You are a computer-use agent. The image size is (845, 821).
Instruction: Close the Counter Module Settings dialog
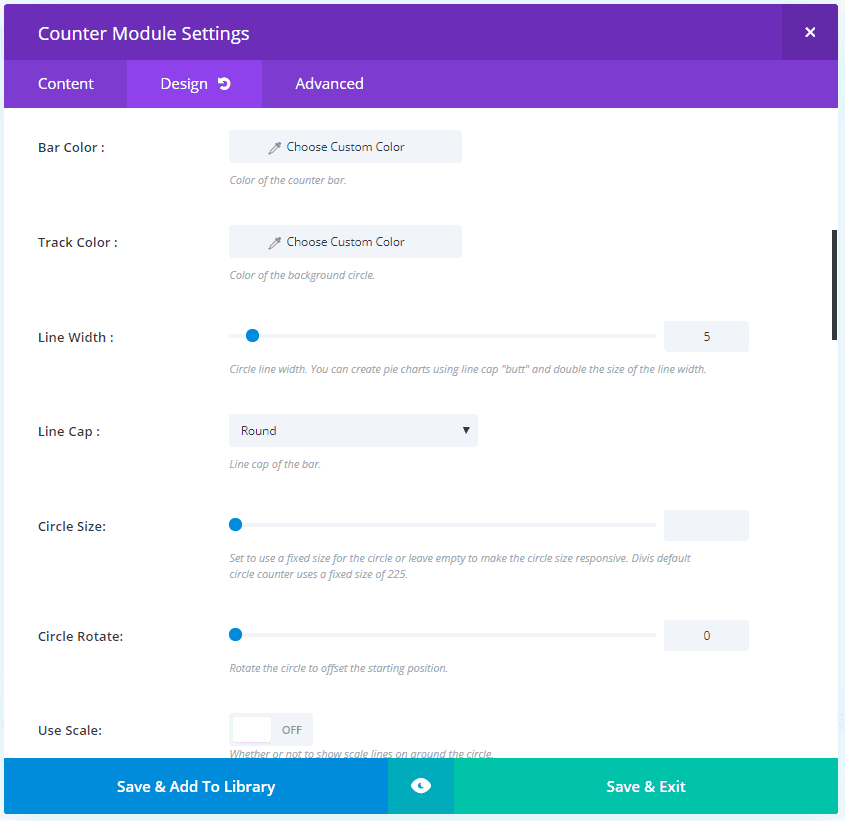click(810, 33)
